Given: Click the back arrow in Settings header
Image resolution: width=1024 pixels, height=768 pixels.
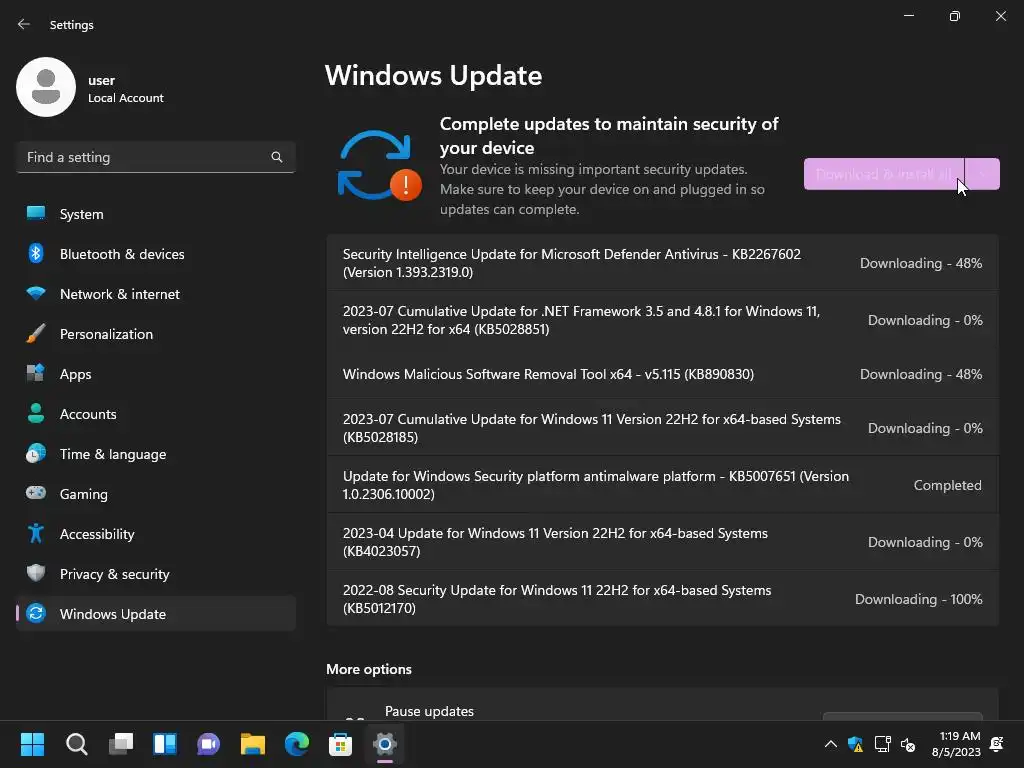Looking at the screenshot, I should 24,24.
